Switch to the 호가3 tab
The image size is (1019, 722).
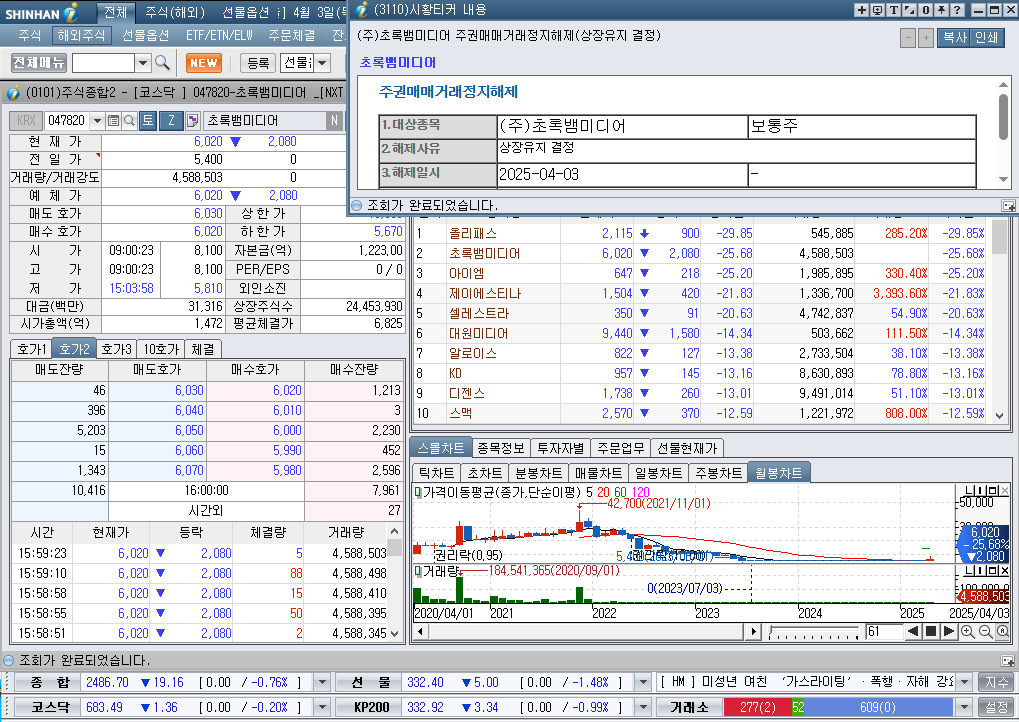117,349
